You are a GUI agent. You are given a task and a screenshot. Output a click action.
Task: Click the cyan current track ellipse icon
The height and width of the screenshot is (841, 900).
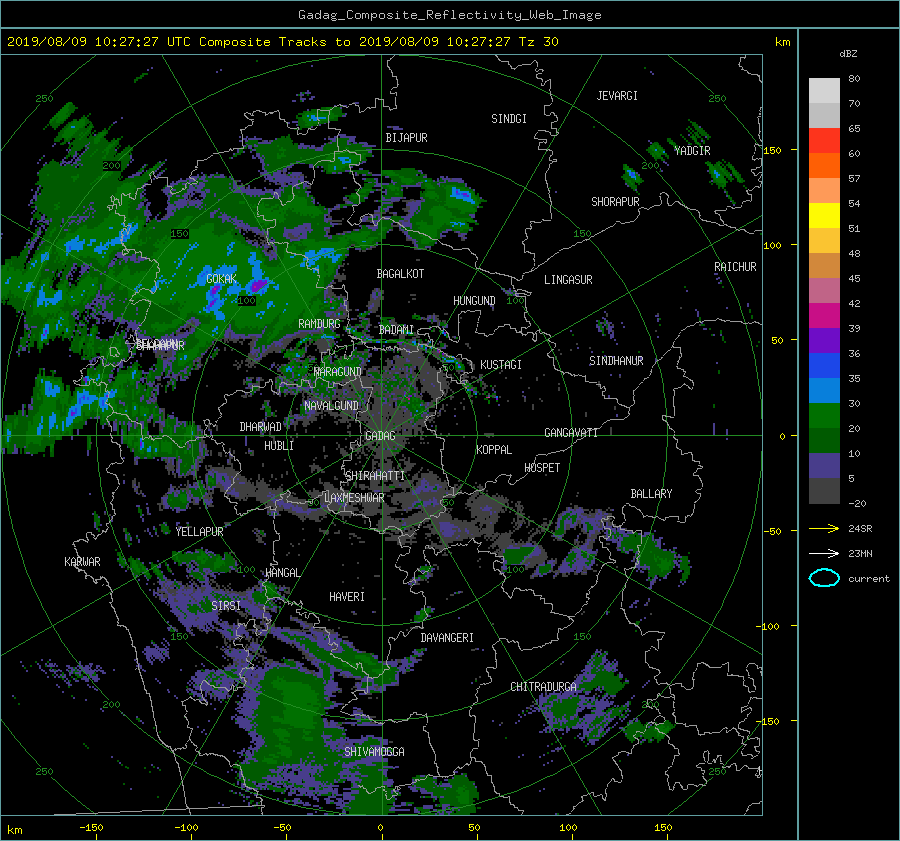(x=824, y=578)
